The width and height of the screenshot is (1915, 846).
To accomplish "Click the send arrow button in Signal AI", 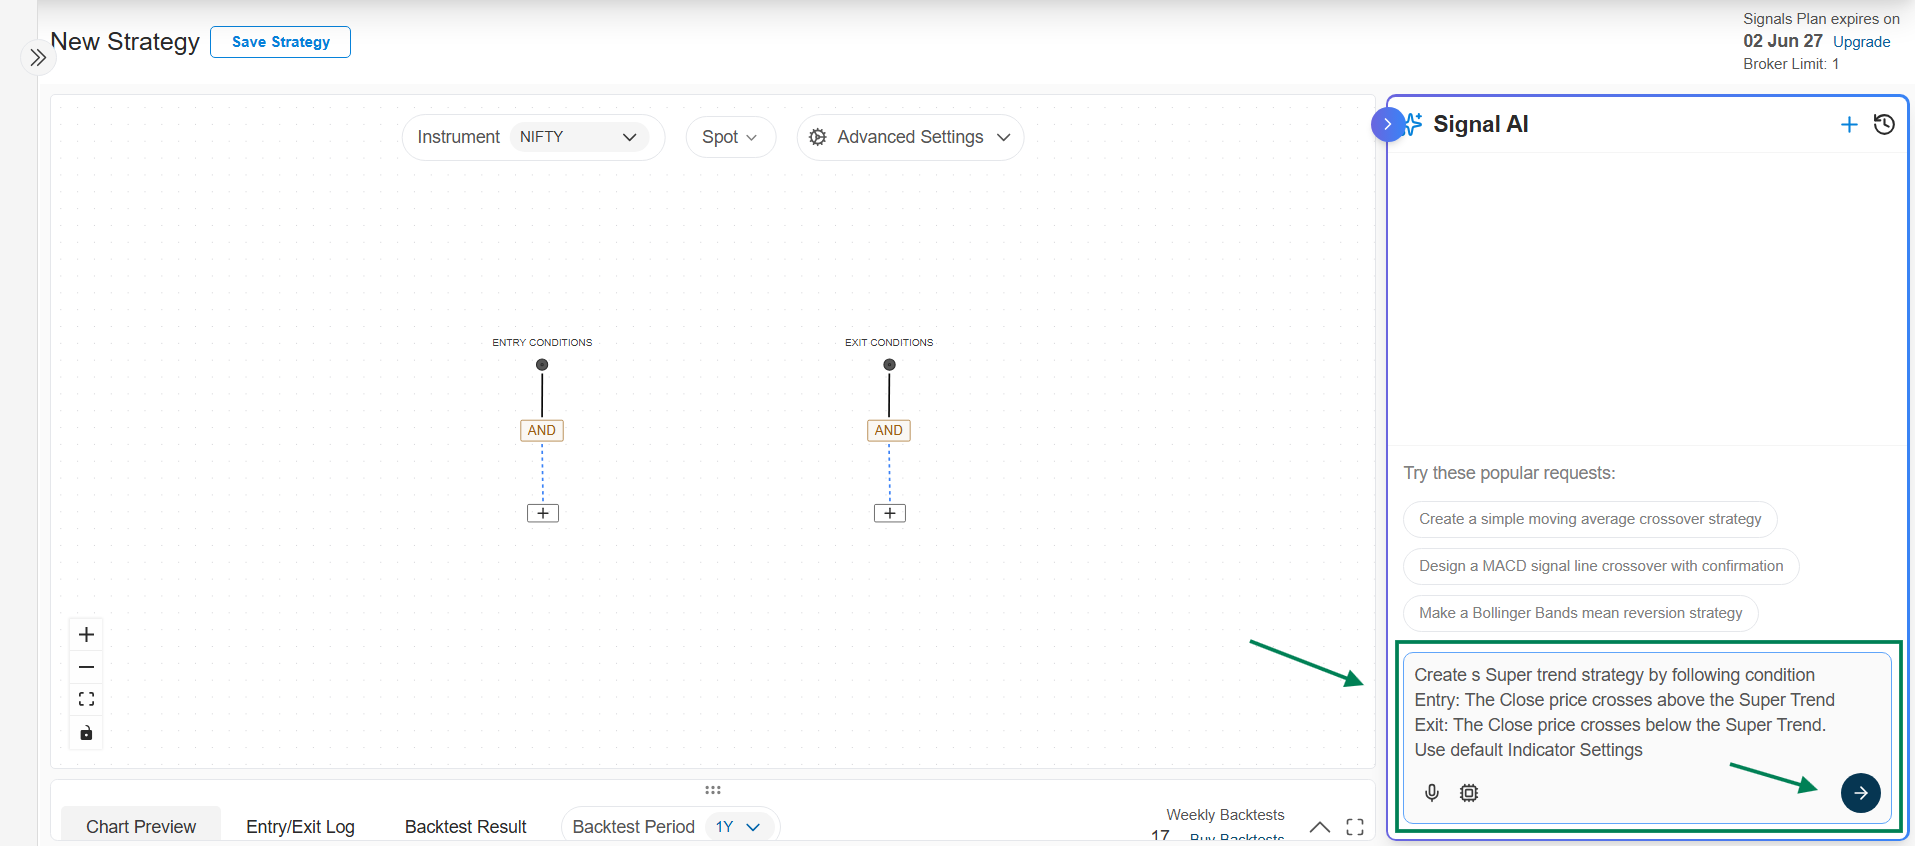I will pyautogui.click(x=1860, y=793).
